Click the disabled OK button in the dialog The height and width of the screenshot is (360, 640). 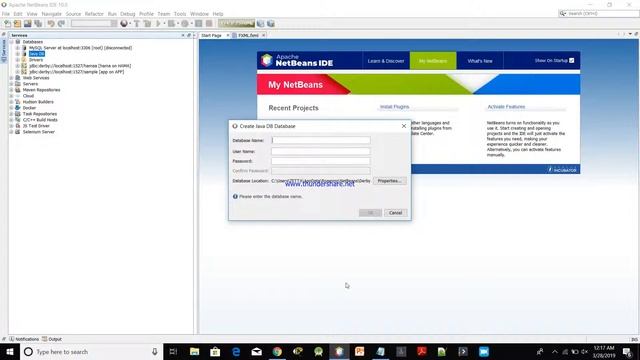[370, 213]
